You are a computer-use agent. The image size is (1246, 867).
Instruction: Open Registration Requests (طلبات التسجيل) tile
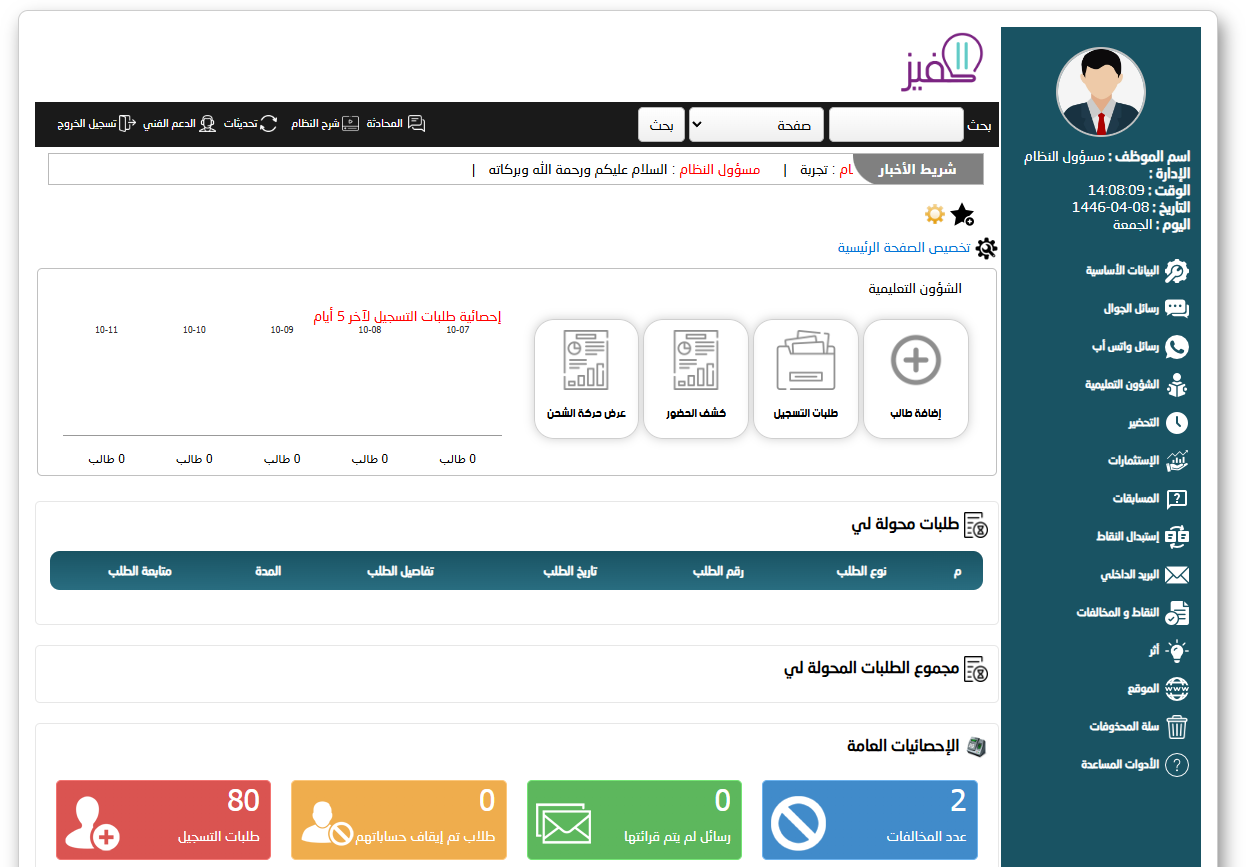tap(806, 378)
